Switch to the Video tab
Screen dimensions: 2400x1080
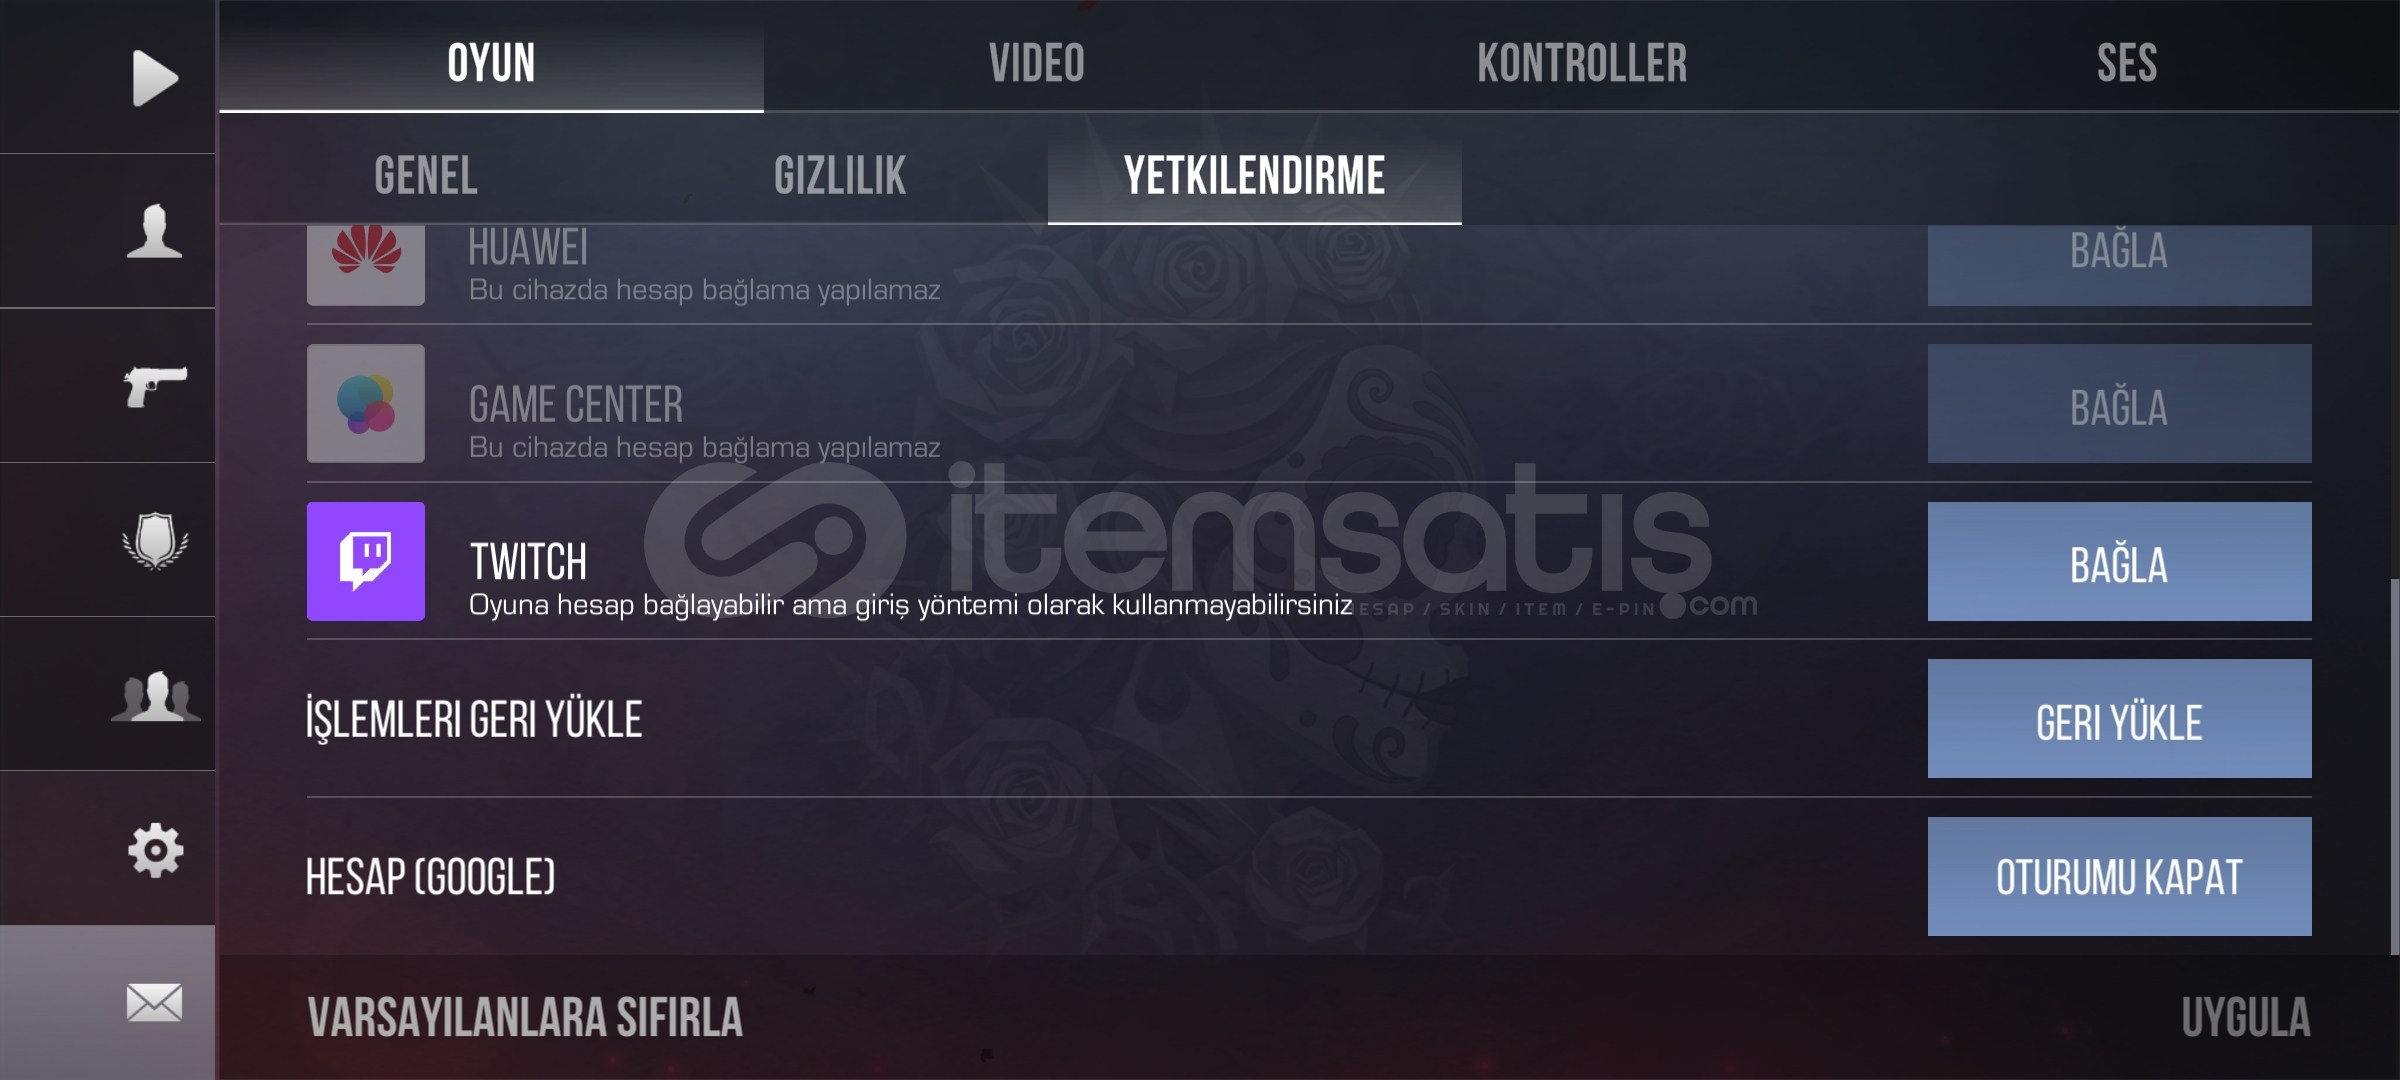[x=1037, y=63]
